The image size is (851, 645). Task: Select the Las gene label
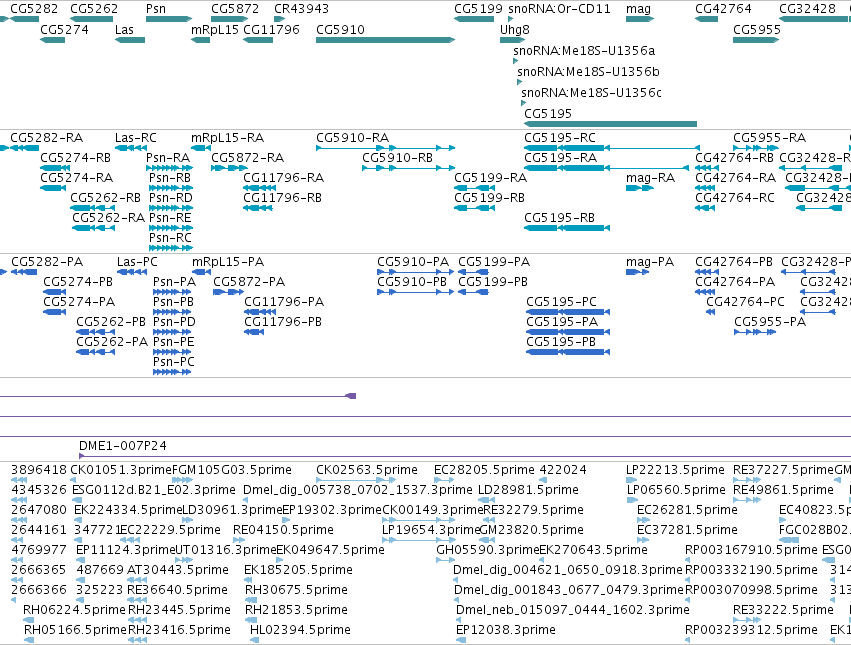124,30
